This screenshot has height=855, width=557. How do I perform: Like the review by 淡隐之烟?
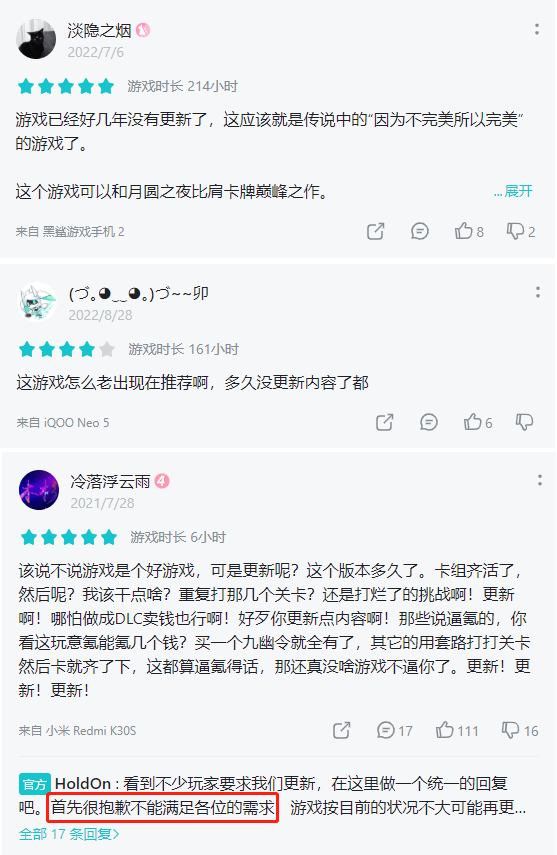pos(469,231)
